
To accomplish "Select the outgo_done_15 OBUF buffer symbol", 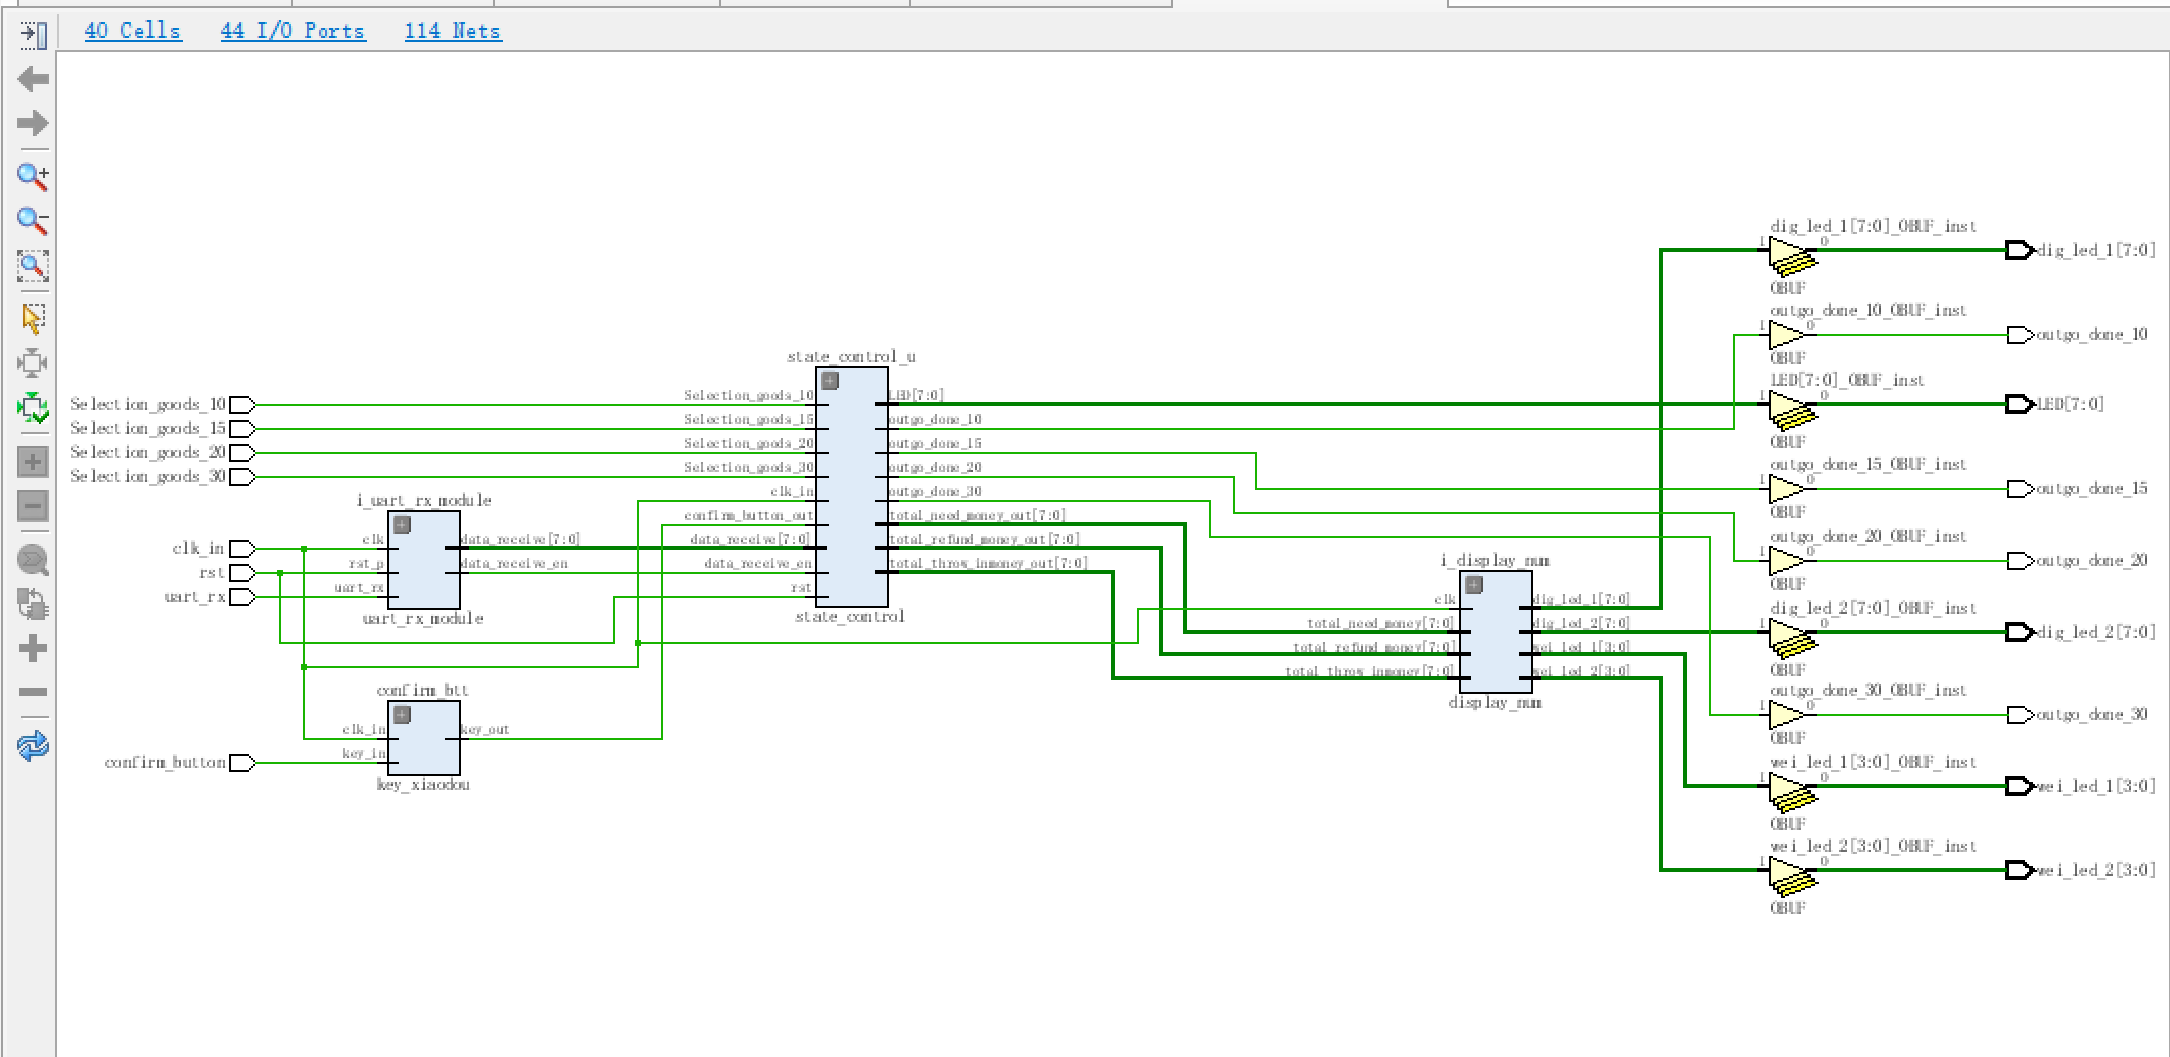I will (x=1787, y=489).
